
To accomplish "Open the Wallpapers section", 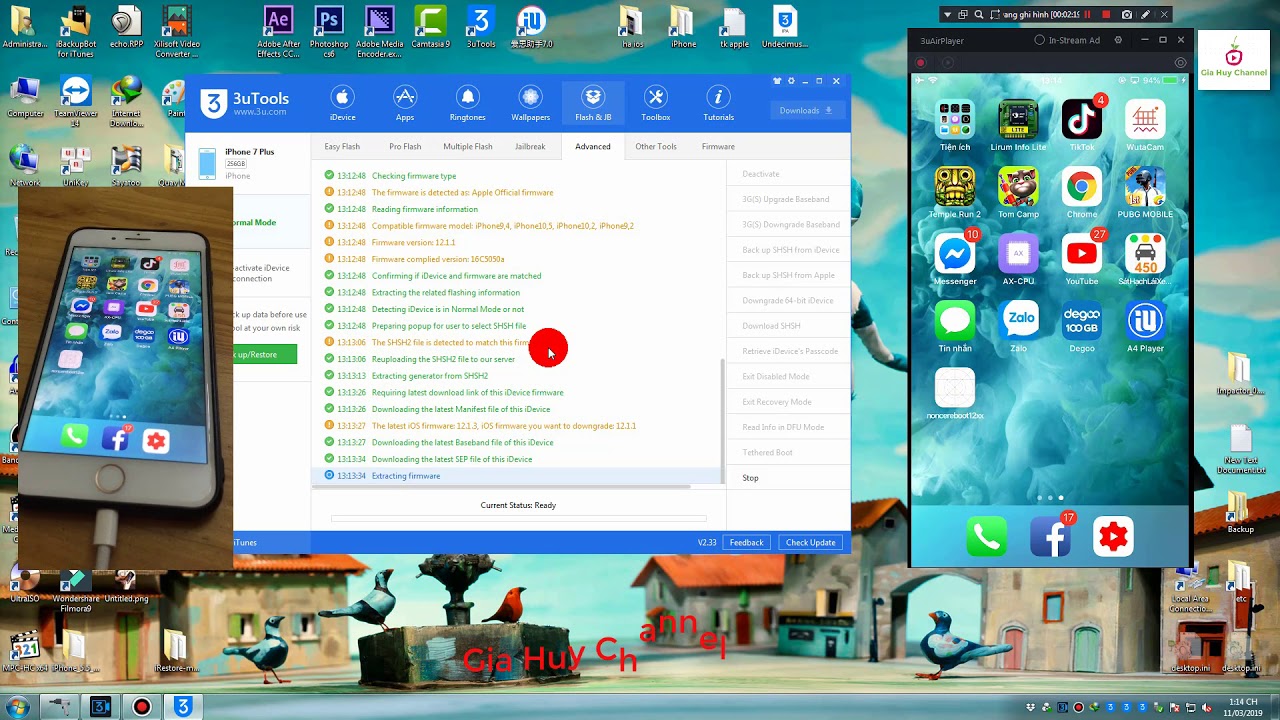I will [x=530, y=104].
